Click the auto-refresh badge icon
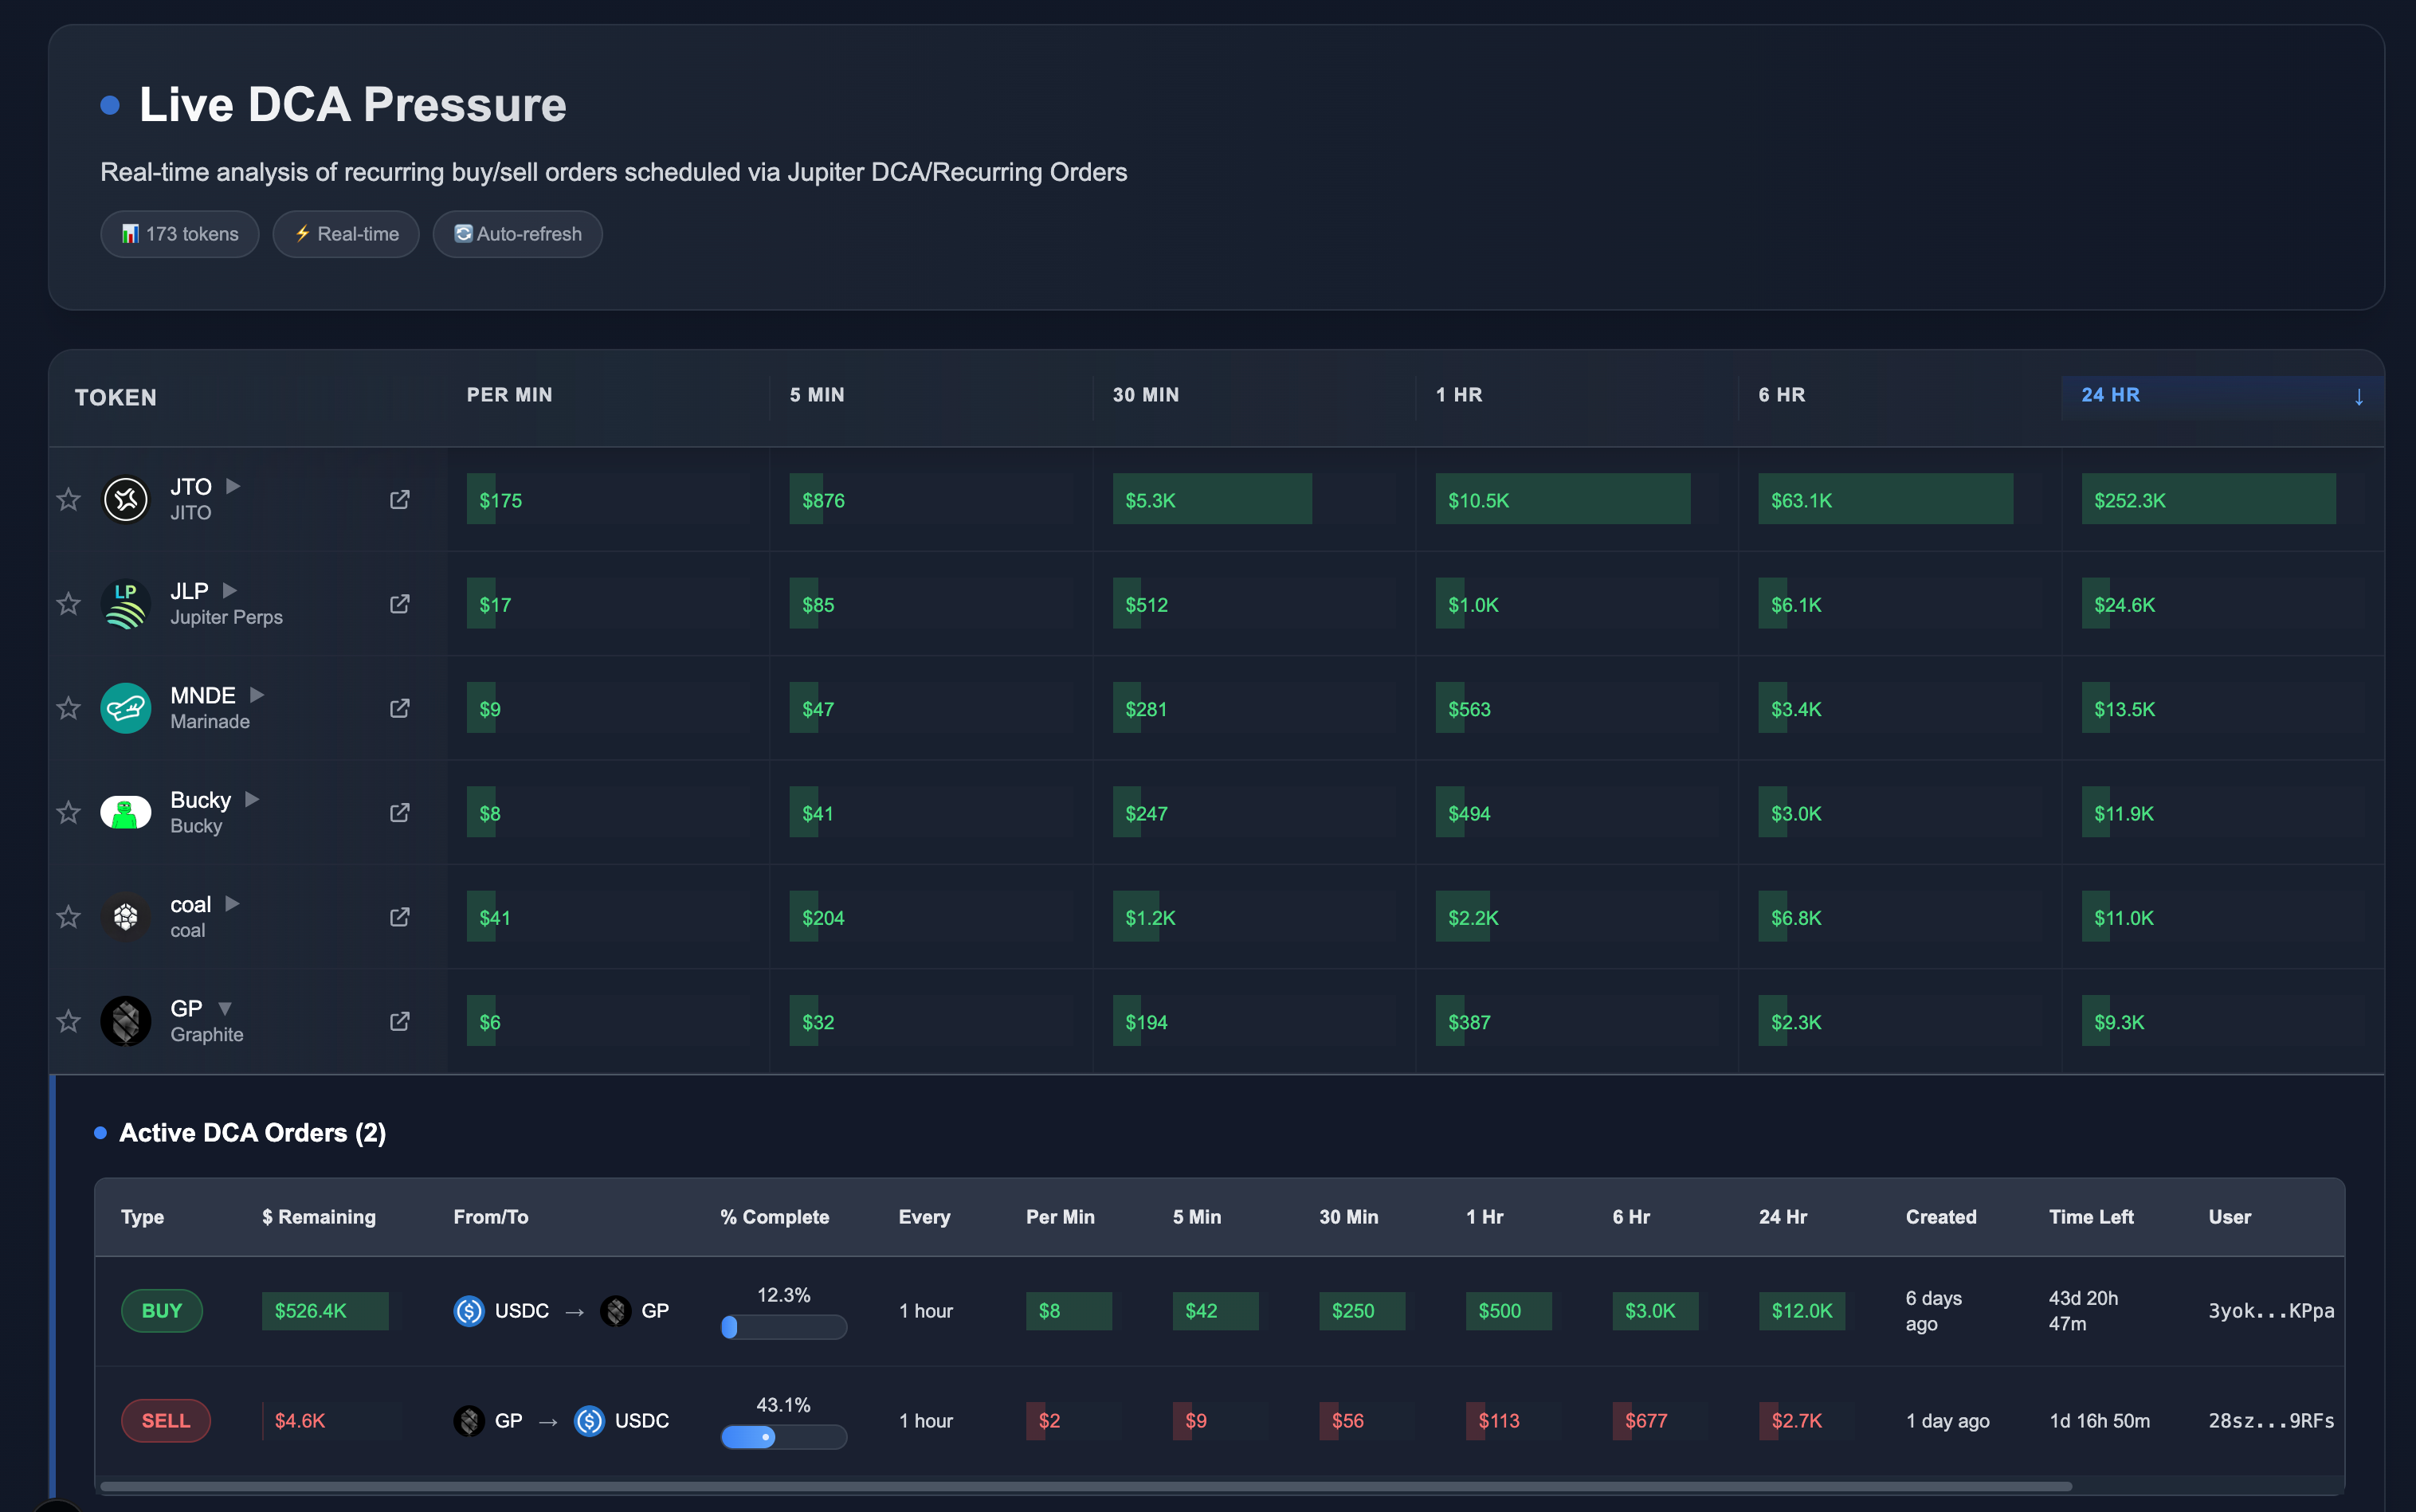 coord(464,233)
